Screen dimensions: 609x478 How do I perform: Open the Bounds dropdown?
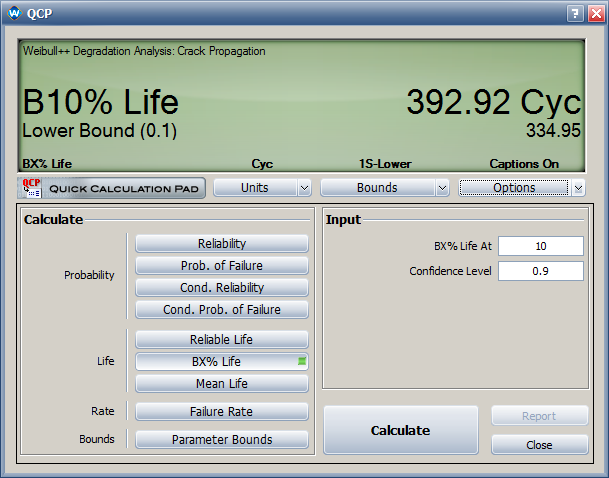coord(384,188)
